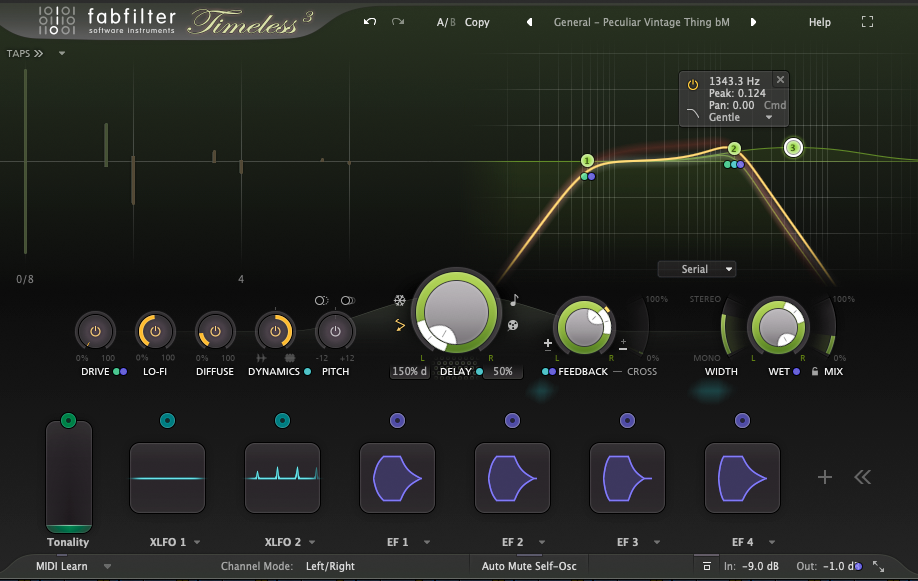
Task: Click the plus/minus icon right of feedback knob
Action: coord(623,344)
